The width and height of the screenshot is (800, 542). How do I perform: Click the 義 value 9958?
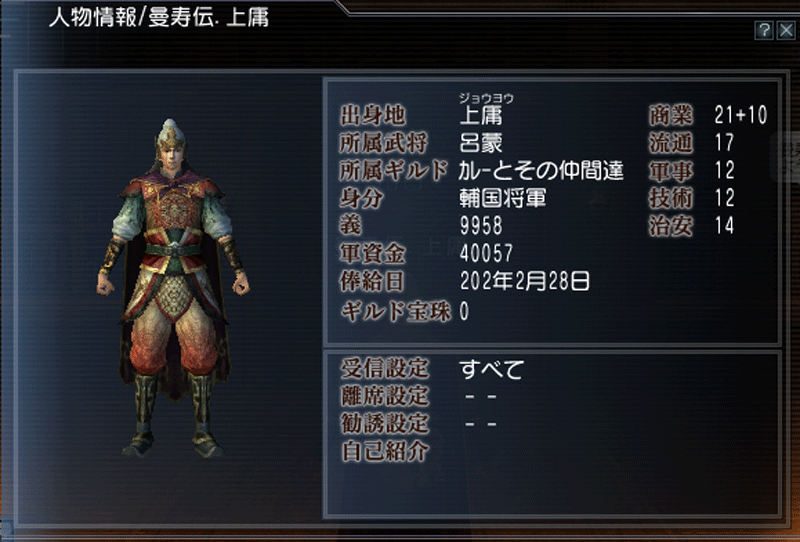click(481, 226)
